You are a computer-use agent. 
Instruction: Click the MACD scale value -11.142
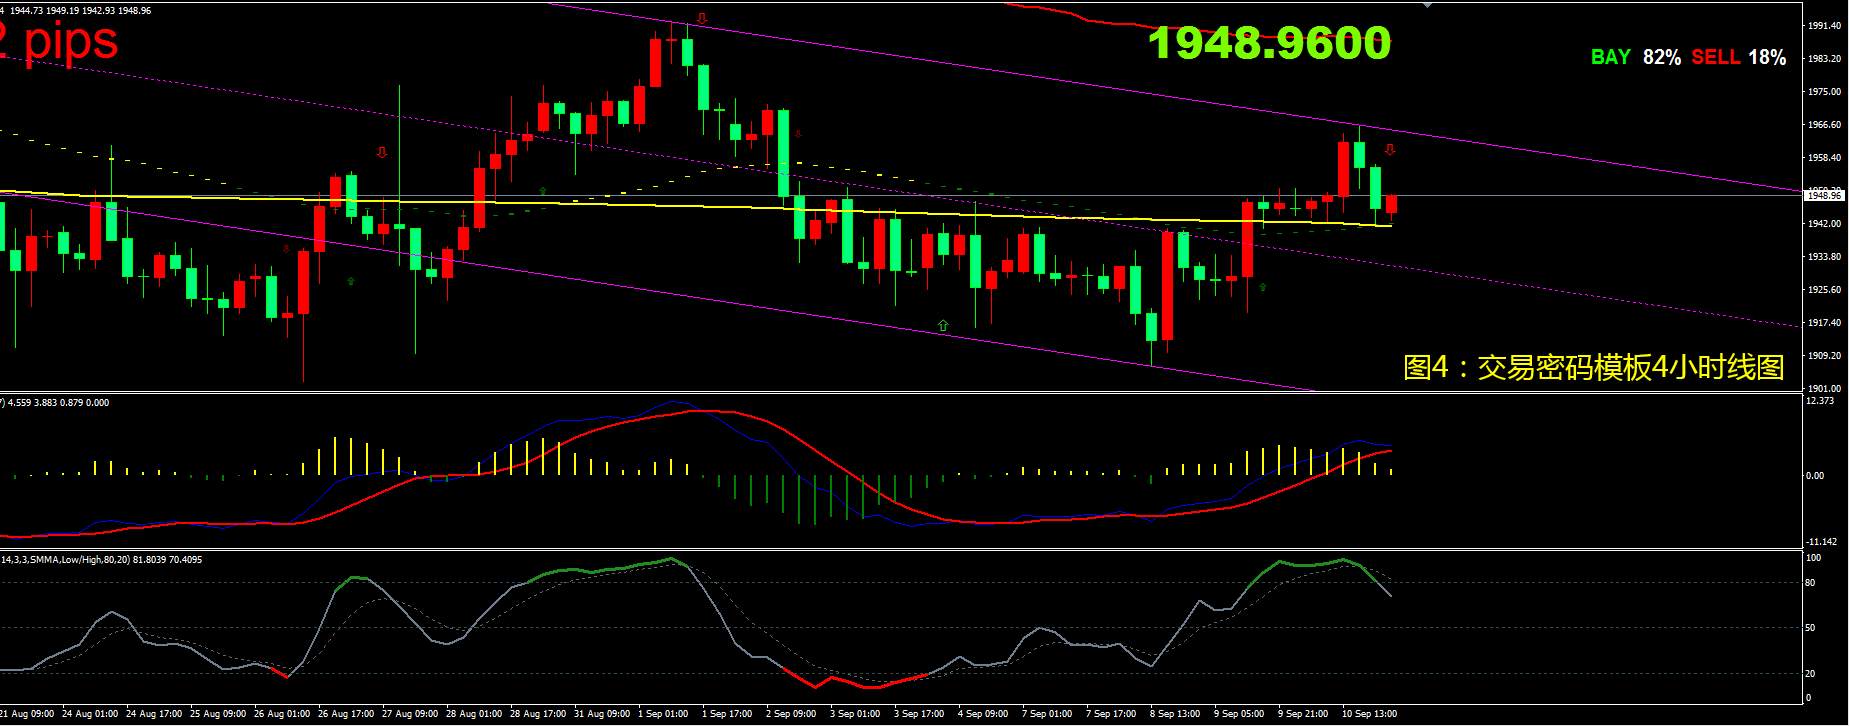[x=1821, y=542]
